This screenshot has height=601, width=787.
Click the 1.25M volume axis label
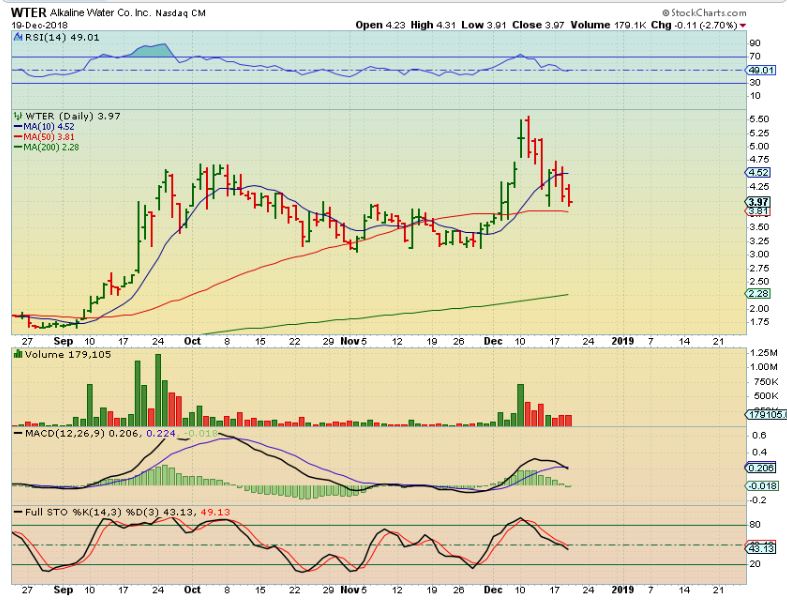pyautogui.click(x=763, y=352)
